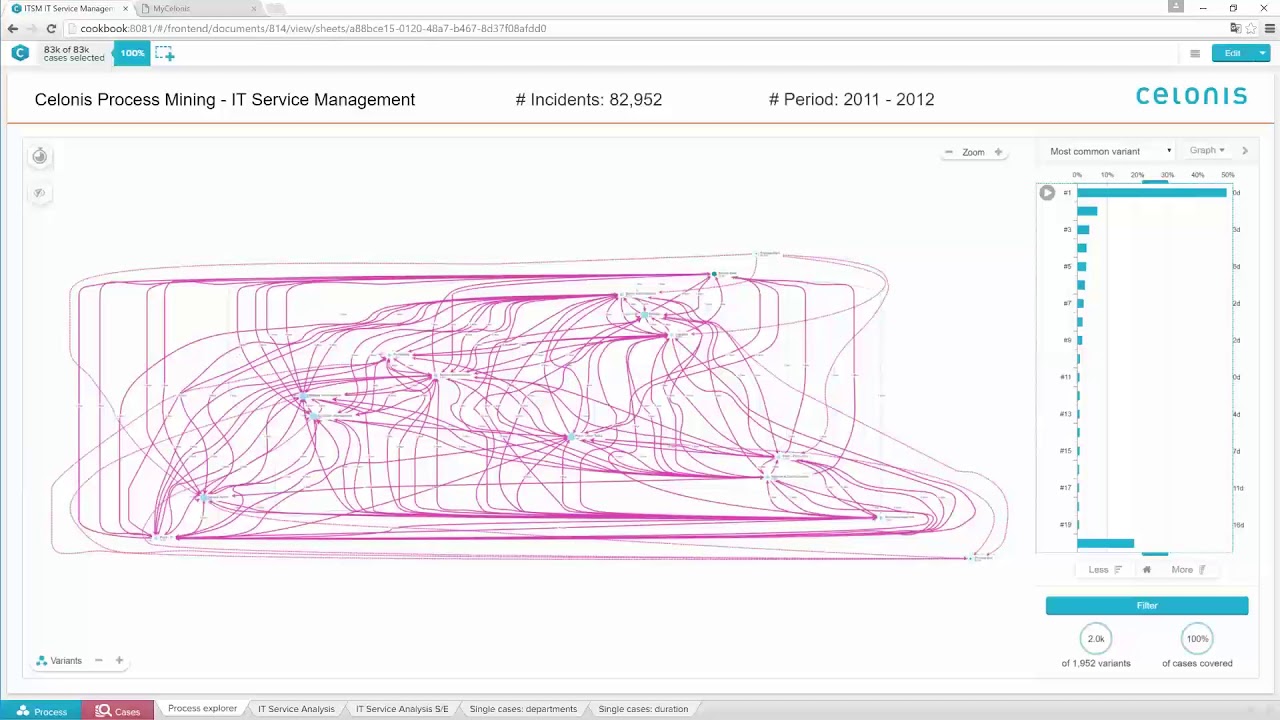The width and height of the screenshot is (1280, 720).
Task: Switch to the Process view tab
Action: coord(41,711)
